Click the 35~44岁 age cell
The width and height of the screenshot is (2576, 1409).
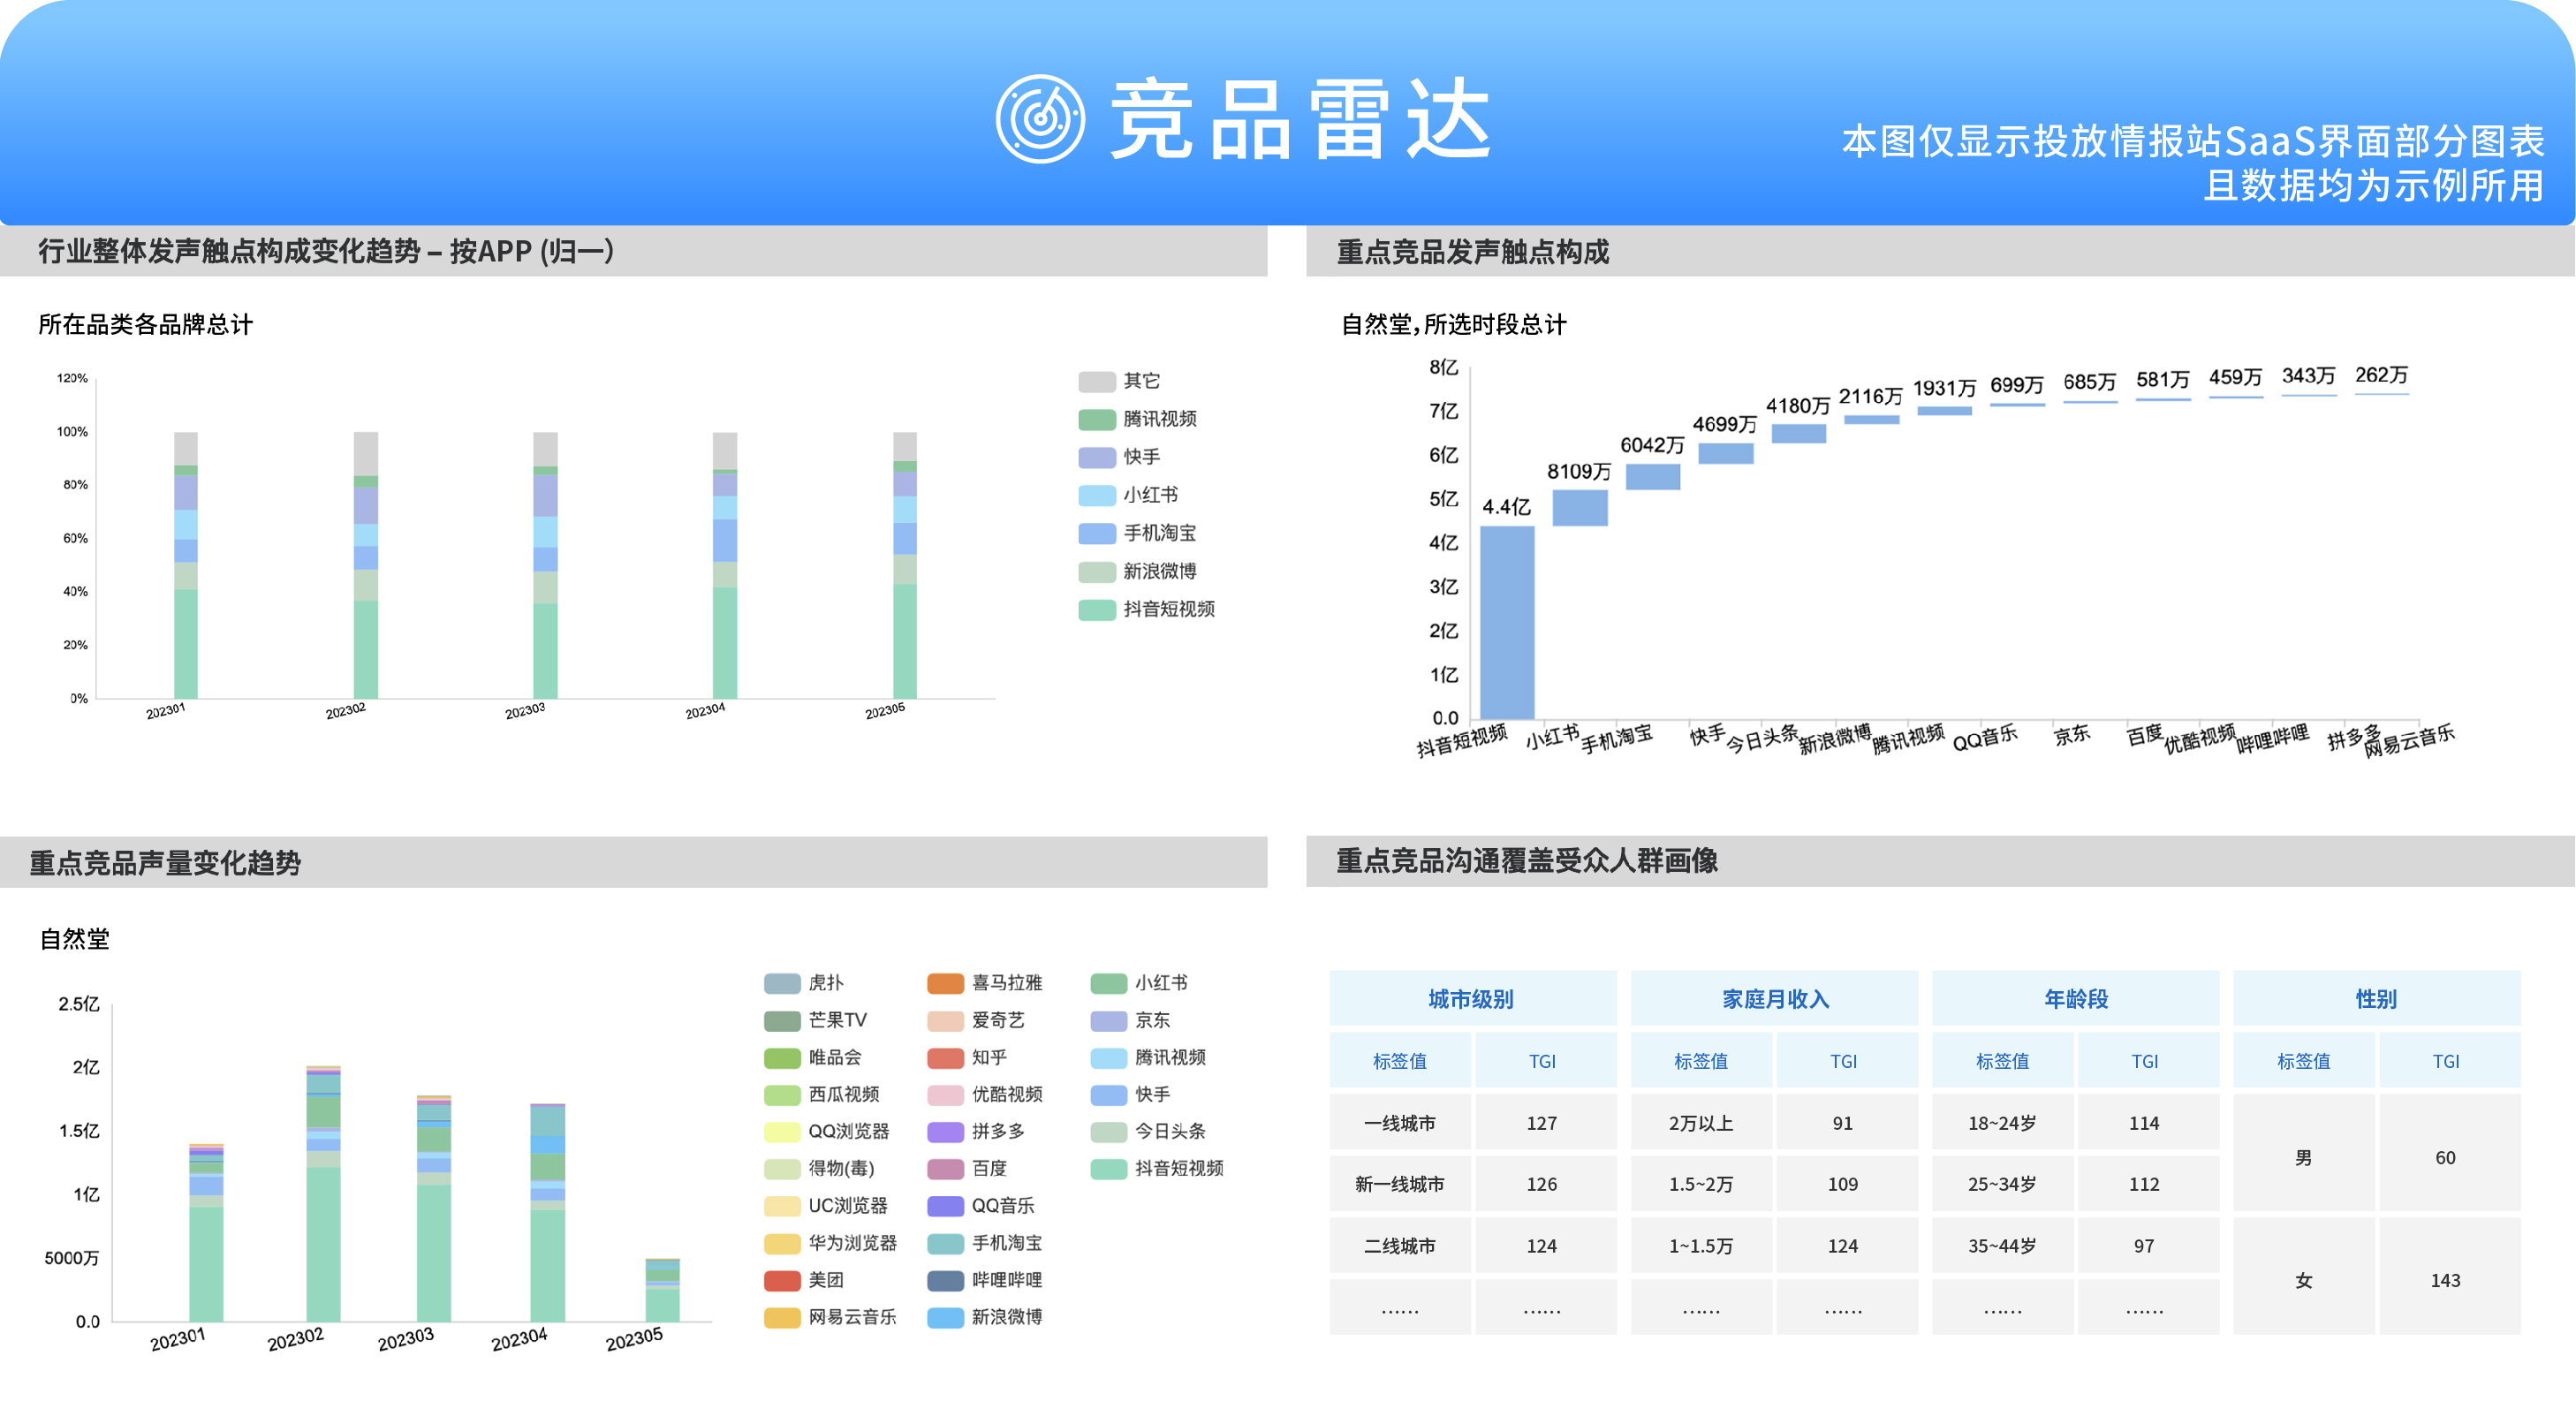tap(2002, 1245)
